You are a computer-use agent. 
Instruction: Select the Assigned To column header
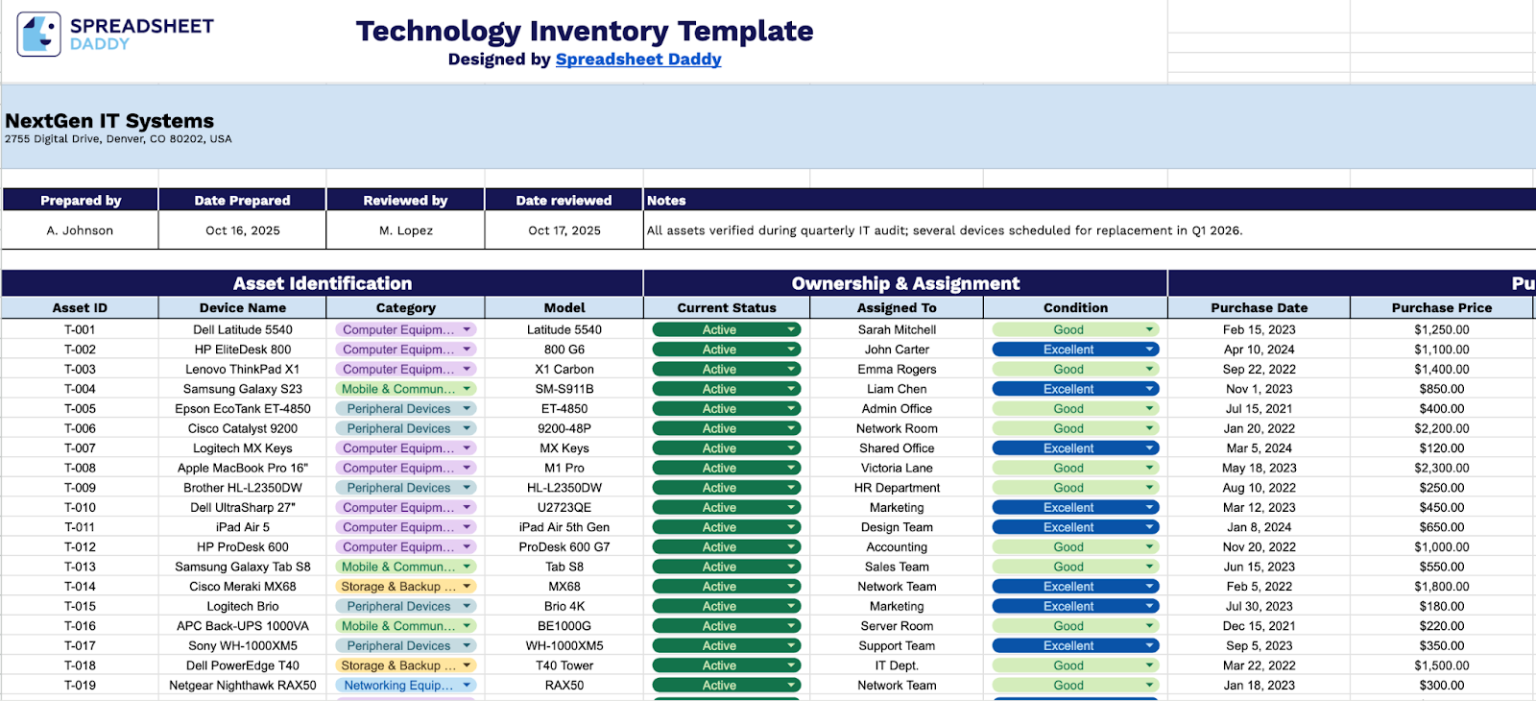click(897, 308)
